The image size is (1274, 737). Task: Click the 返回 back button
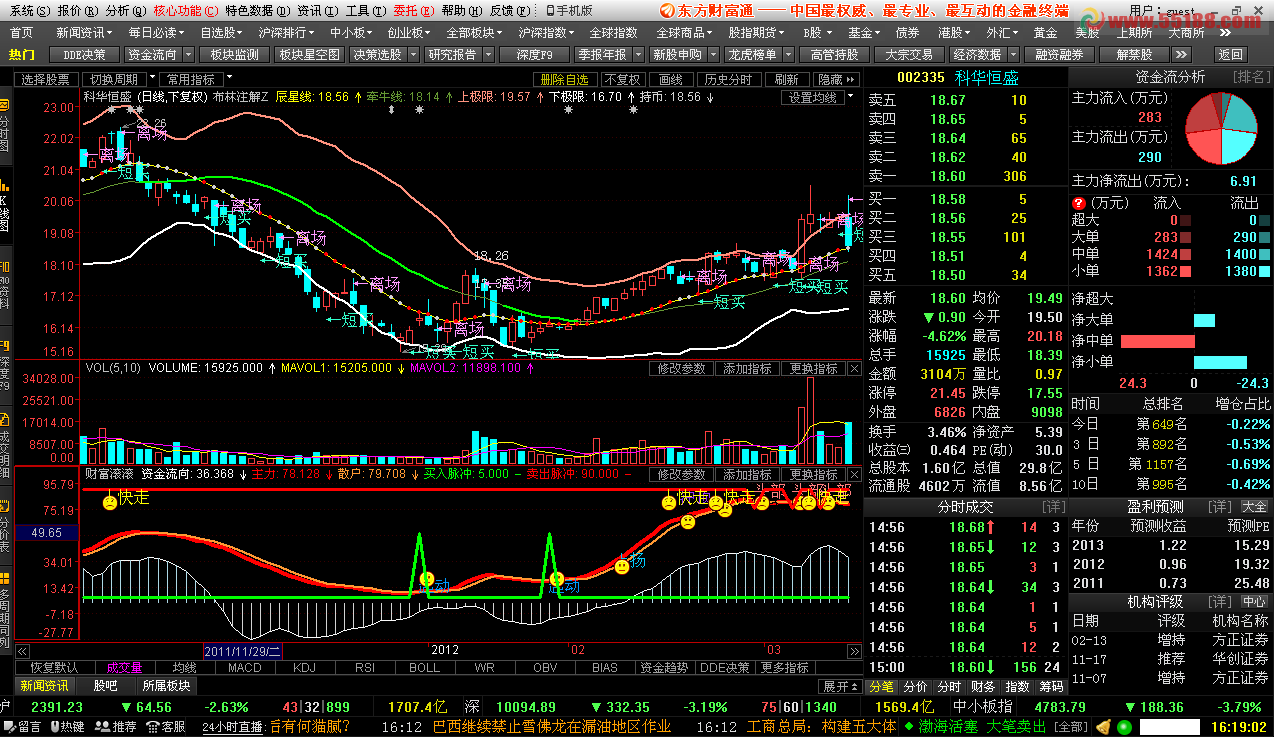(1231, 54)
